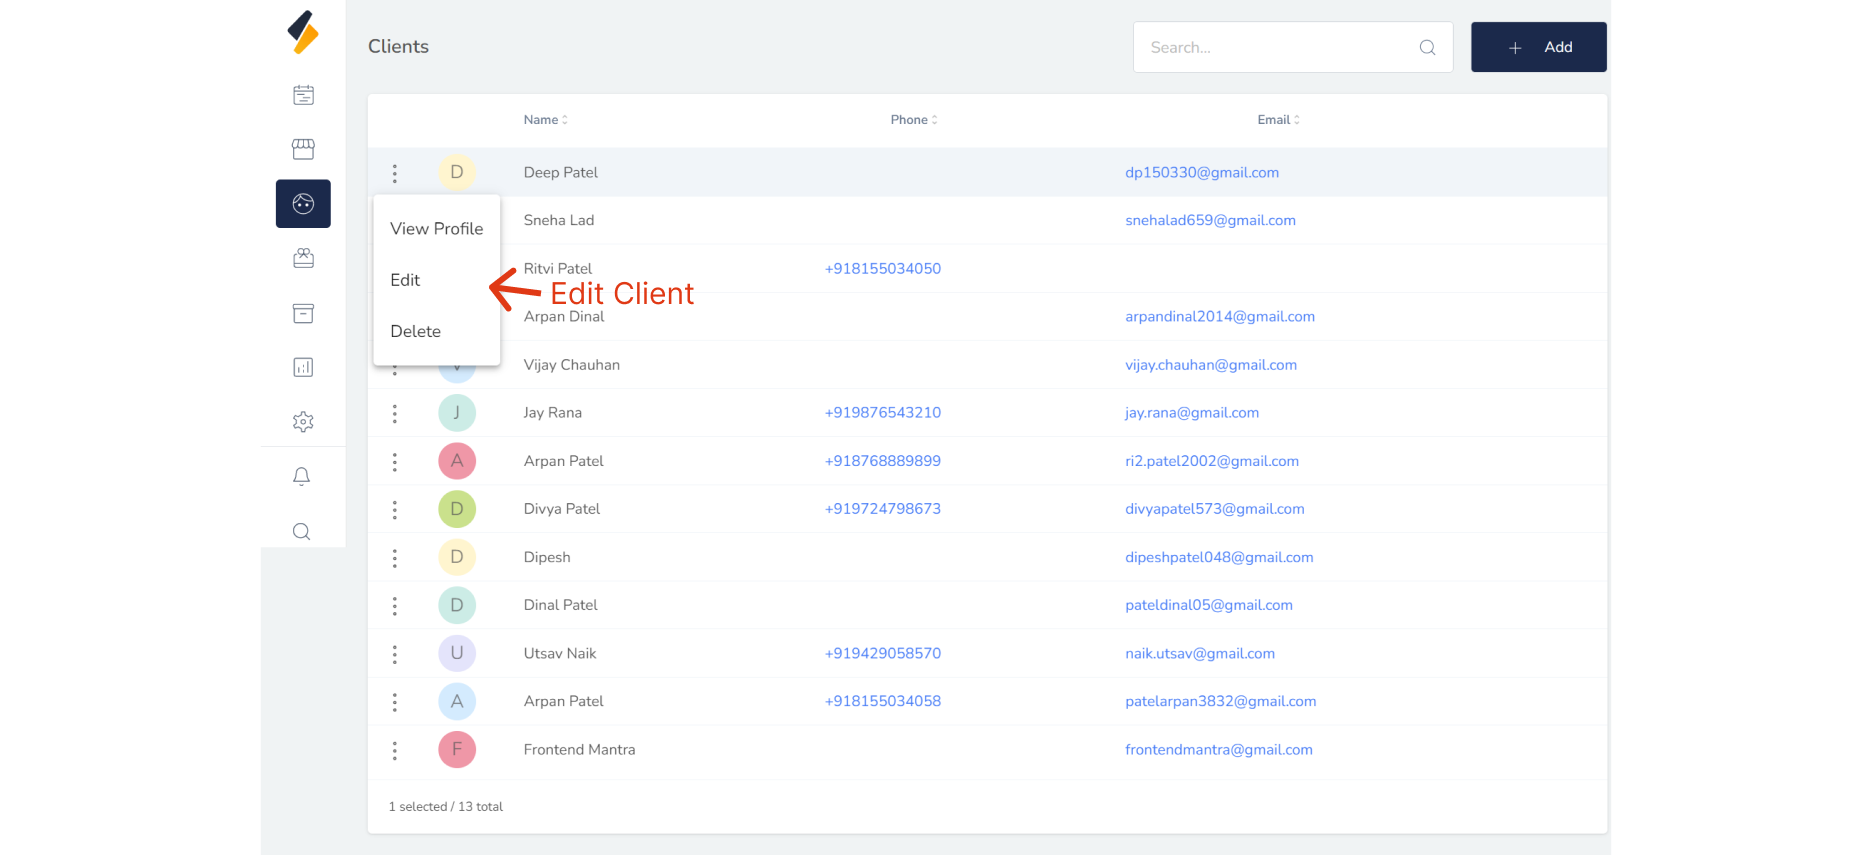Open settings gear in sidebar
Image resolution: width=1872 pixels, height=855 pixels.
click(303, 422)
